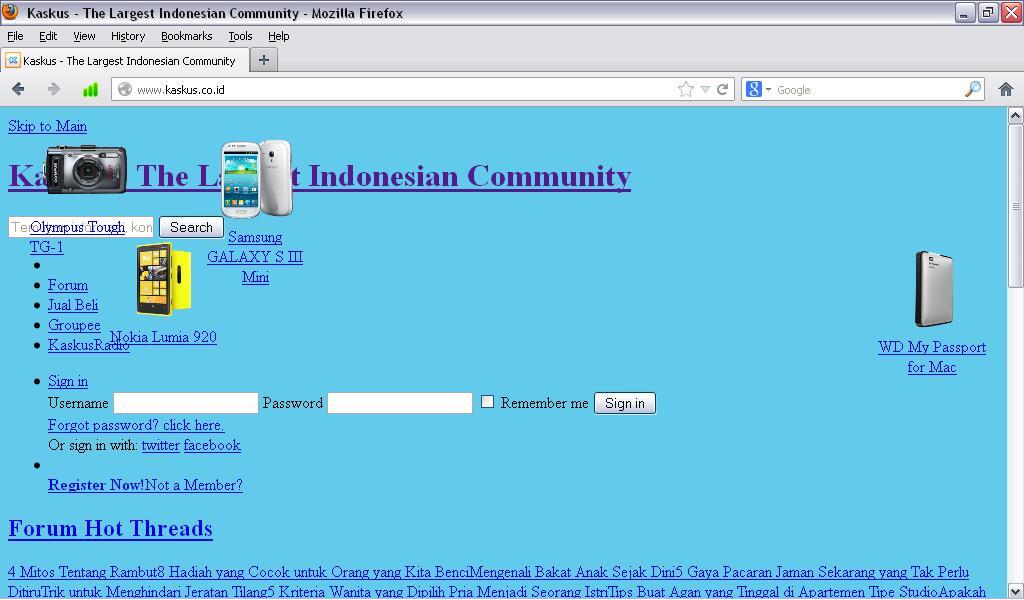Open the Bookmarks menu
The image size is (1024, 600).
186,36
